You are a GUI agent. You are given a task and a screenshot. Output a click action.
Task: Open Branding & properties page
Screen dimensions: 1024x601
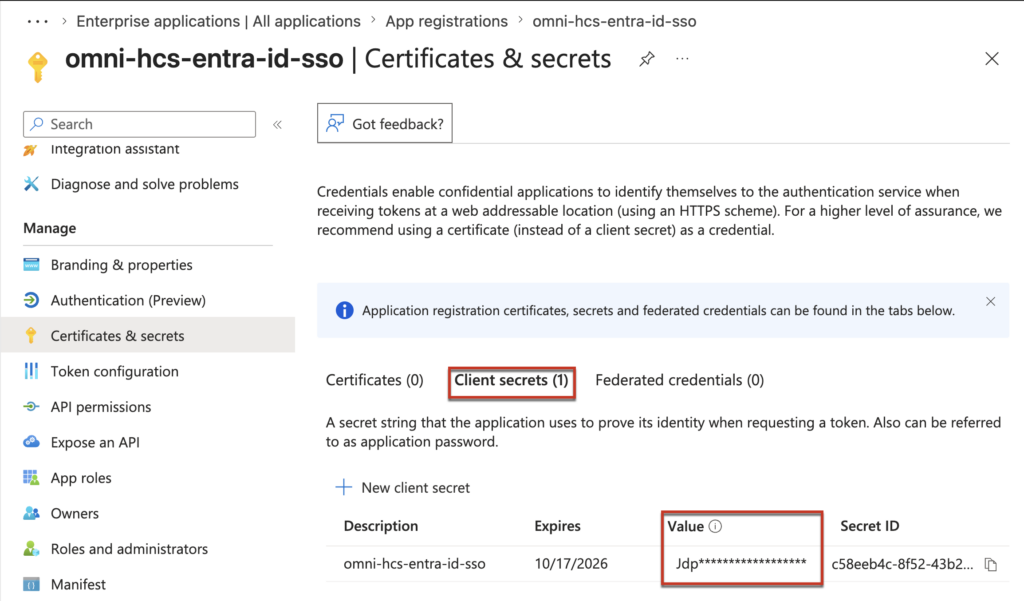click(121, 265)
